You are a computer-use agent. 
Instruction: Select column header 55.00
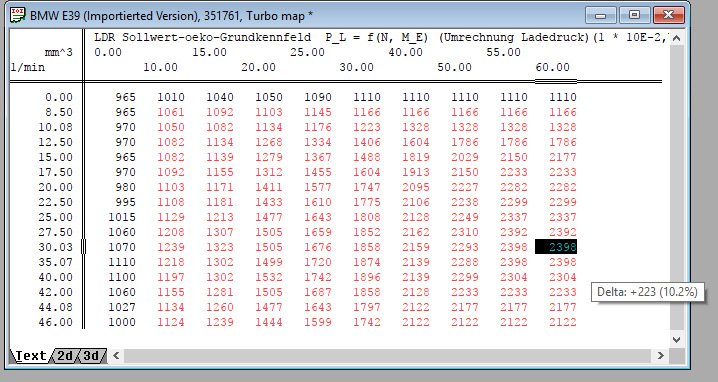(x=503, y=52)
